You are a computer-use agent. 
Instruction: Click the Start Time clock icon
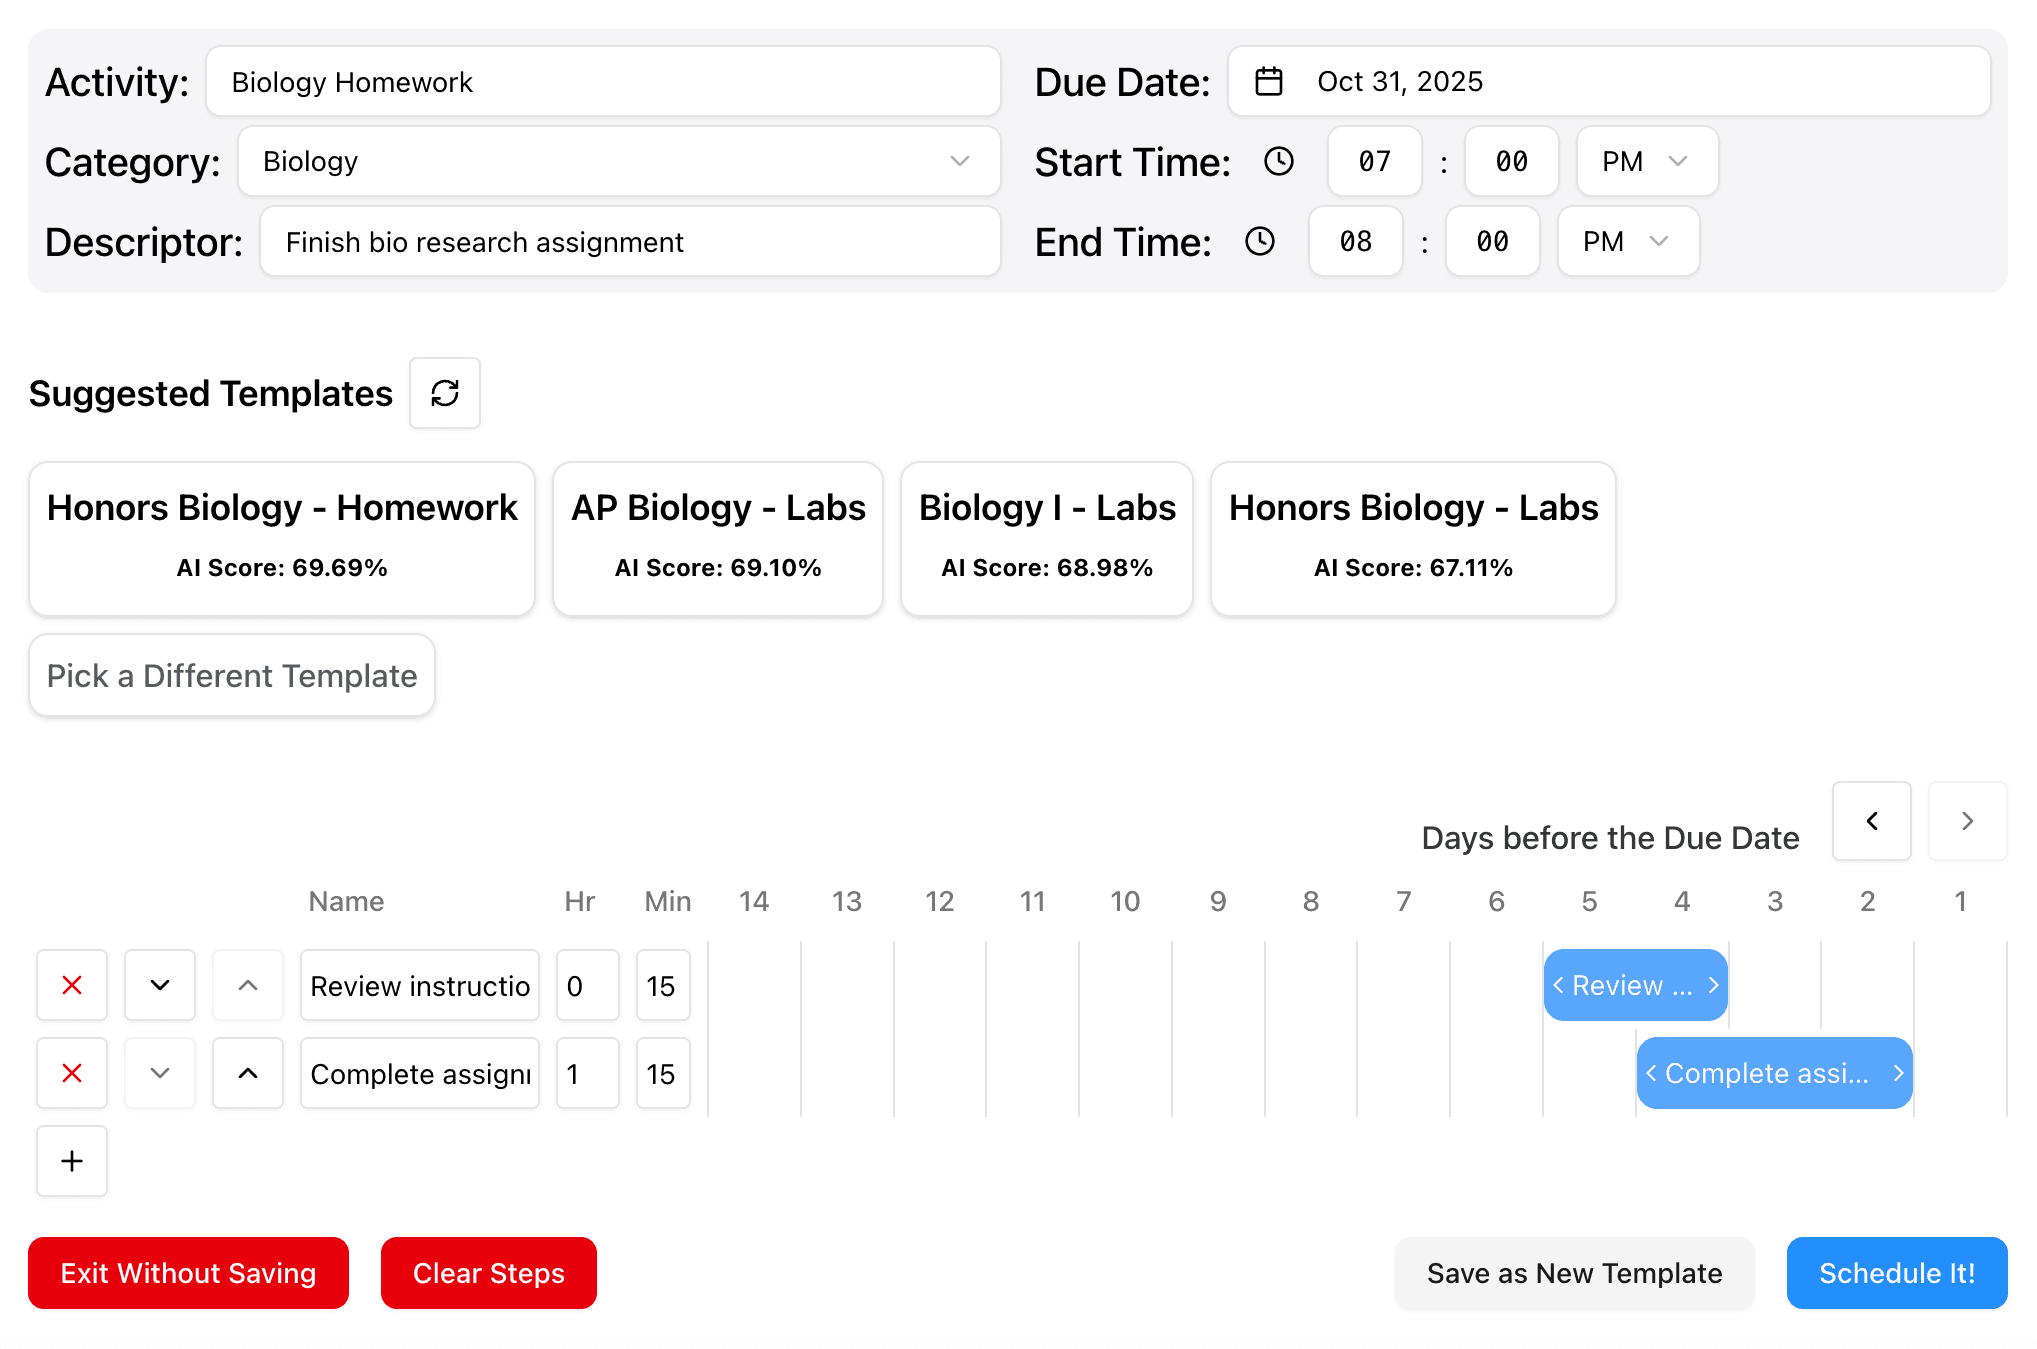click(x=1278, y=161)
